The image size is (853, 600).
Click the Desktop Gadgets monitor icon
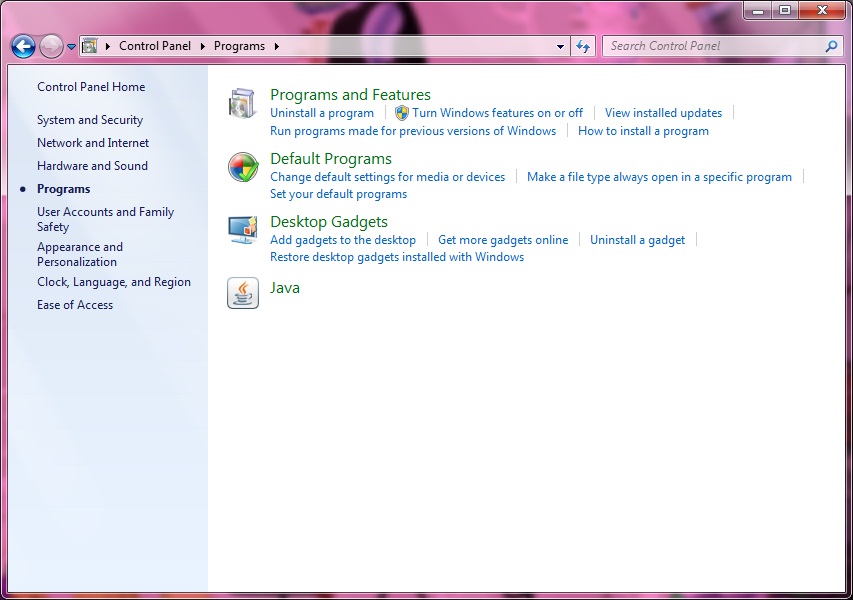click(x=243, y=230)
